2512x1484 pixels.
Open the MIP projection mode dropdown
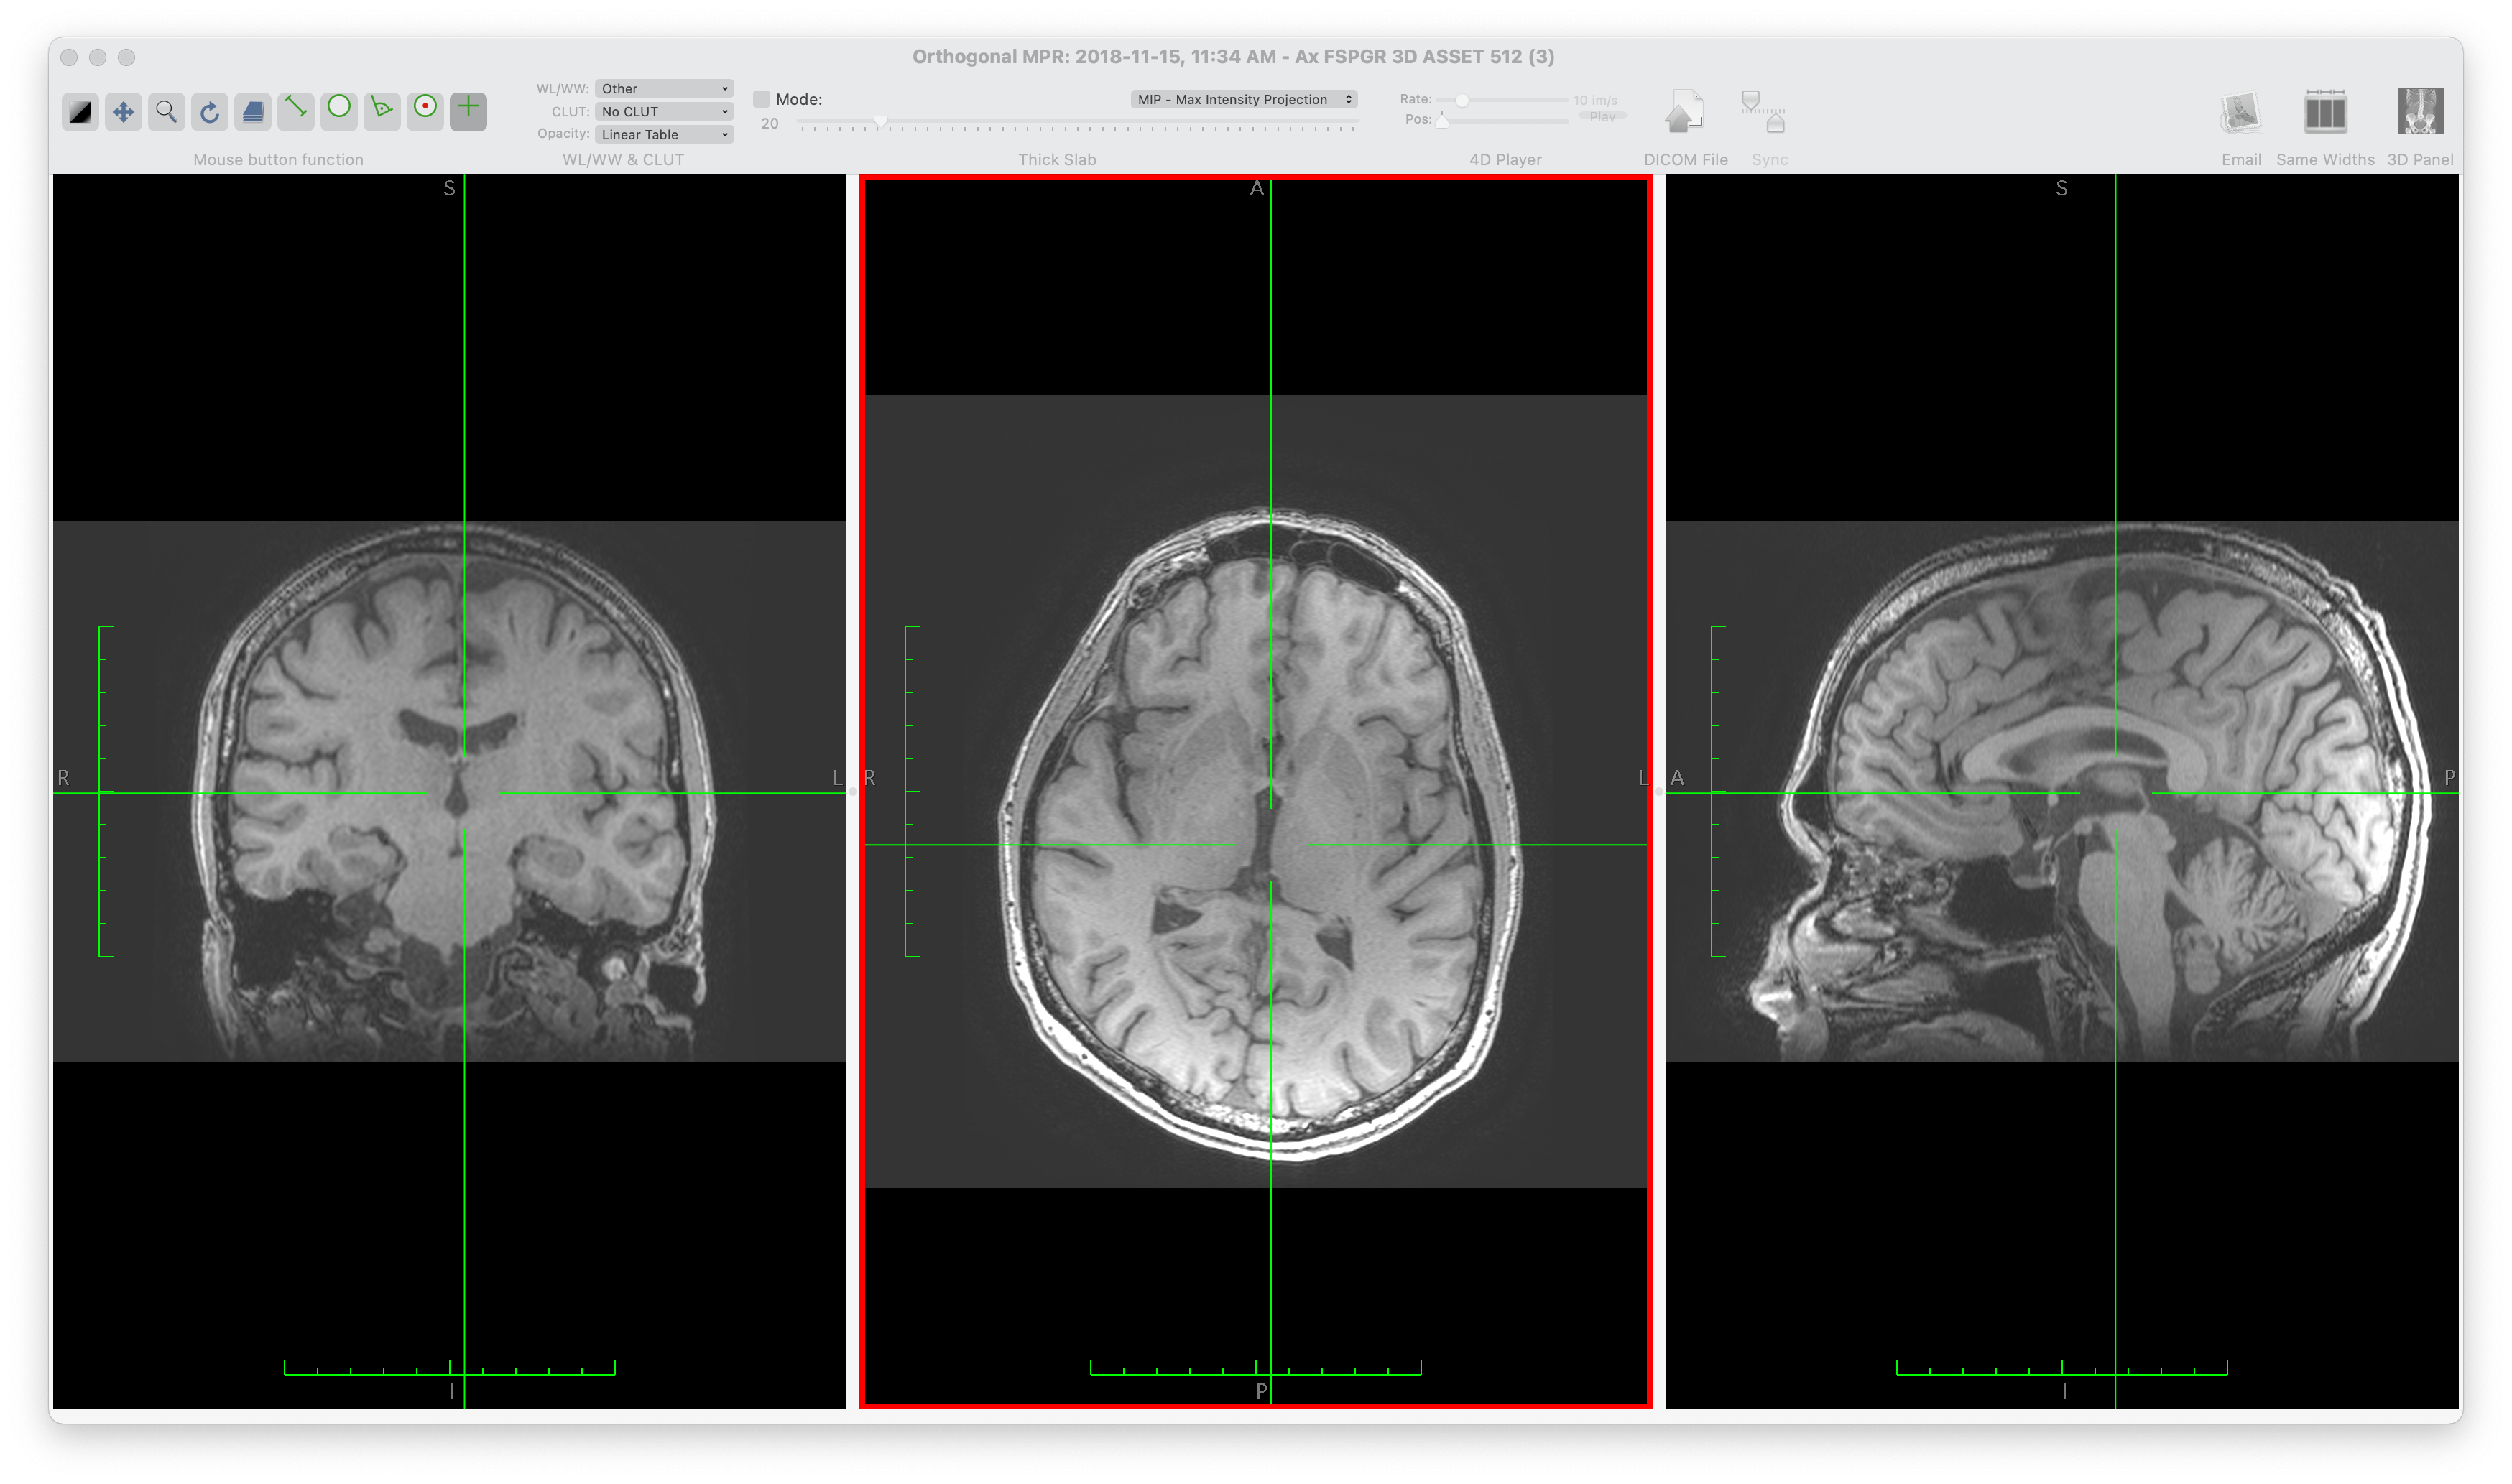[x=1243, y=99]
